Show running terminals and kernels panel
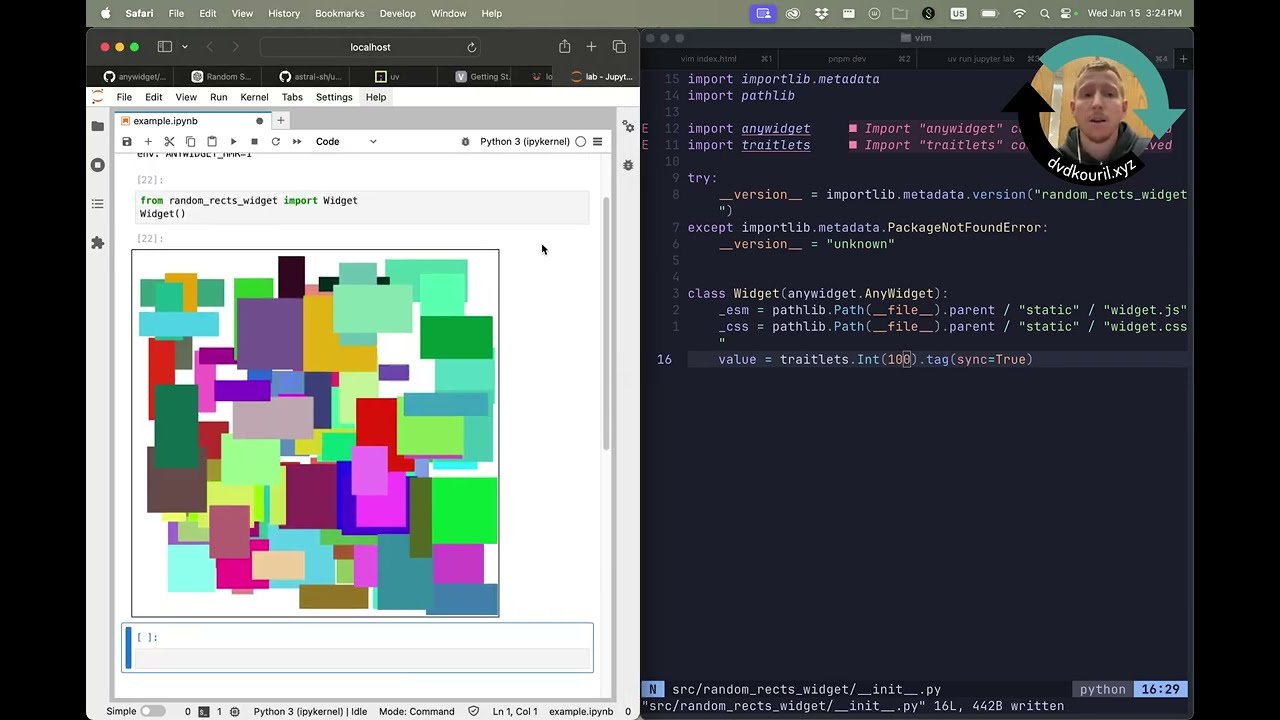 97,165
